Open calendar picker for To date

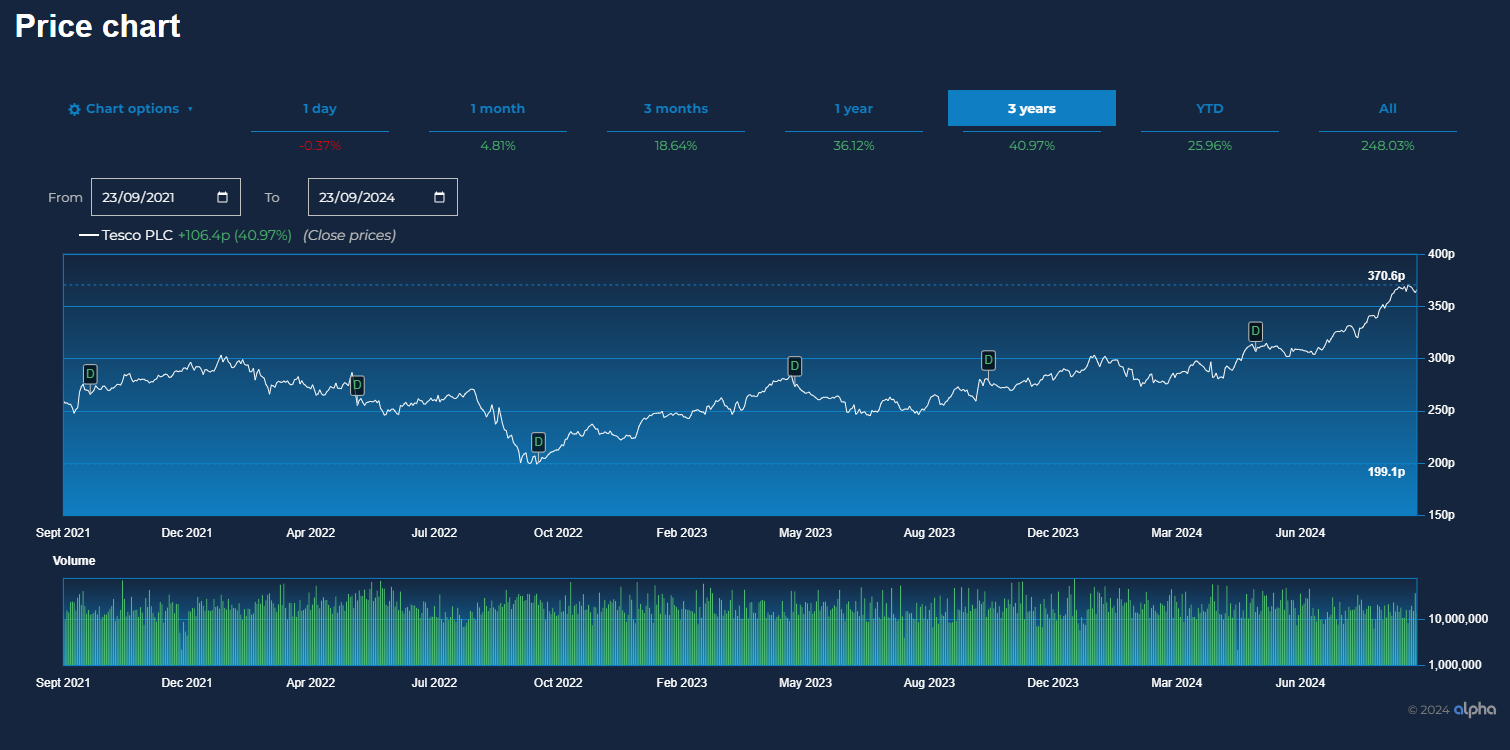coord(439,197)
